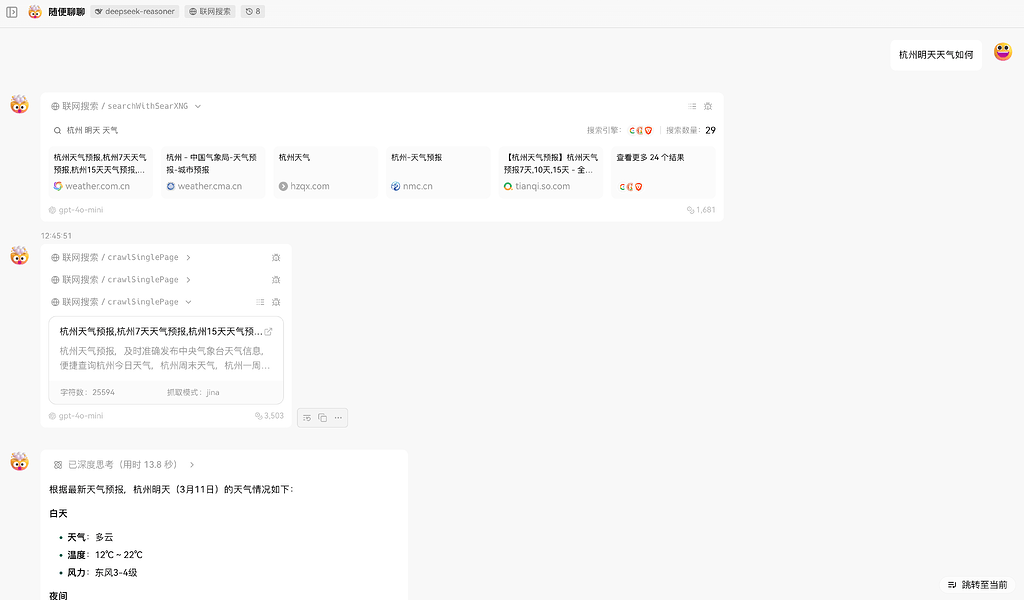Collapse the searchWithSearXNG tool call chevron
This screenshot has height=600, width=1024.
(198, 106)
